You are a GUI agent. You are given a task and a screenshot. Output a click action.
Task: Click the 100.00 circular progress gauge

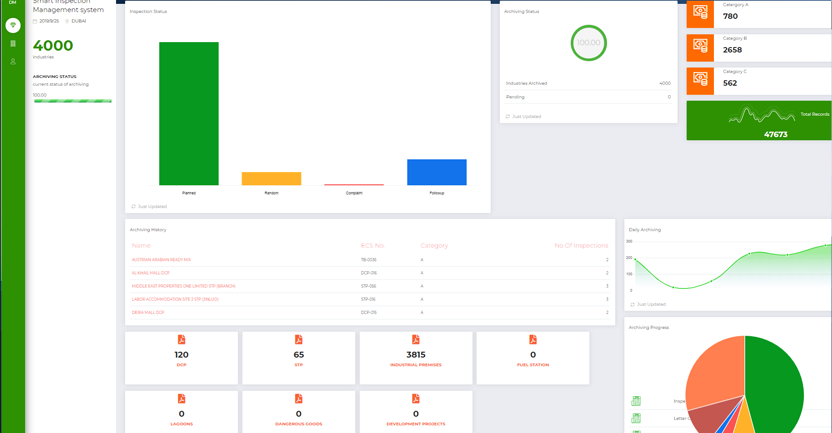pos(588,43)
